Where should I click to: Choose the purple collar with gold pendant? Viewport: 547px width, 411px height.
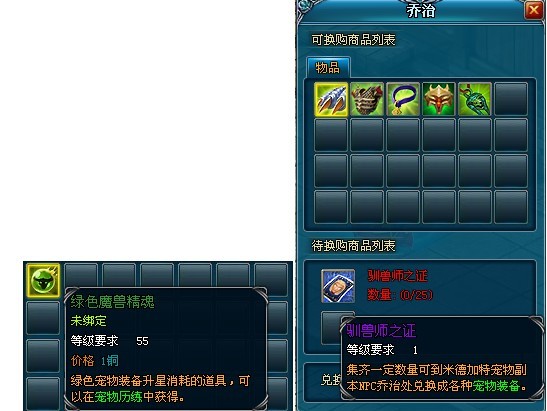pyautogui.click(x=403, y=99)
